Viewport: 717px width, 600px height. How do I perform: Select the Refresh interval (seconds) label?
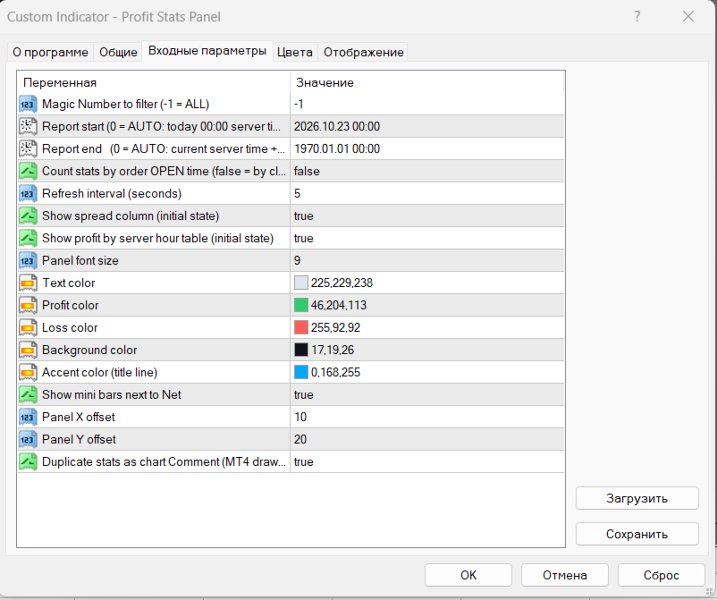point(112,194)
